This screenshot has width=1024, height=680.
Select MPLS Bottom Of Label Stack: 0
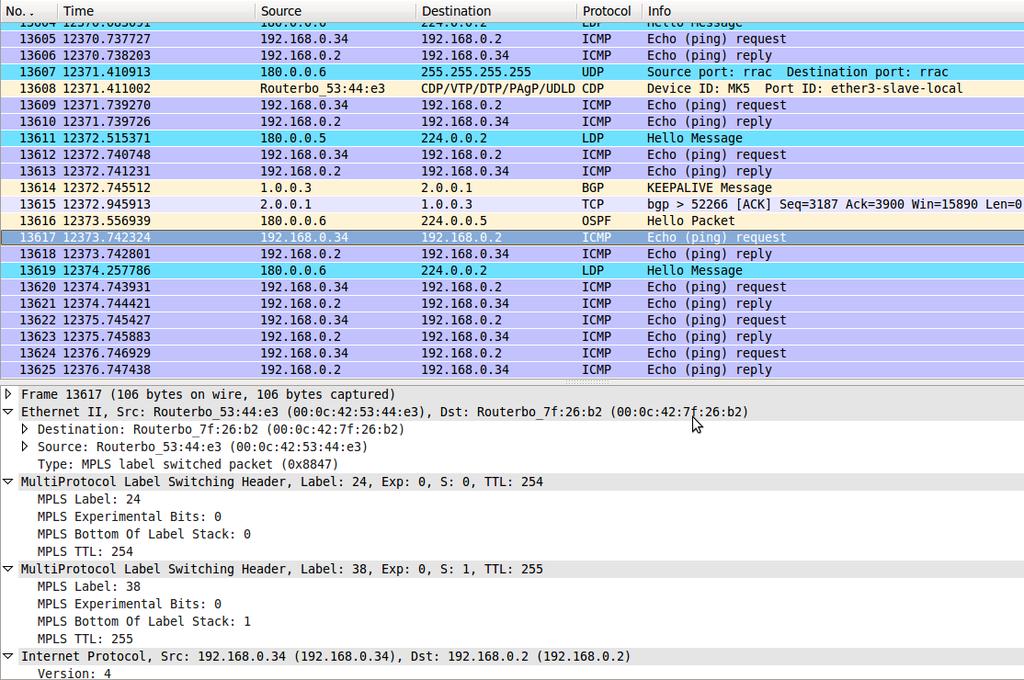coord(144,534)
